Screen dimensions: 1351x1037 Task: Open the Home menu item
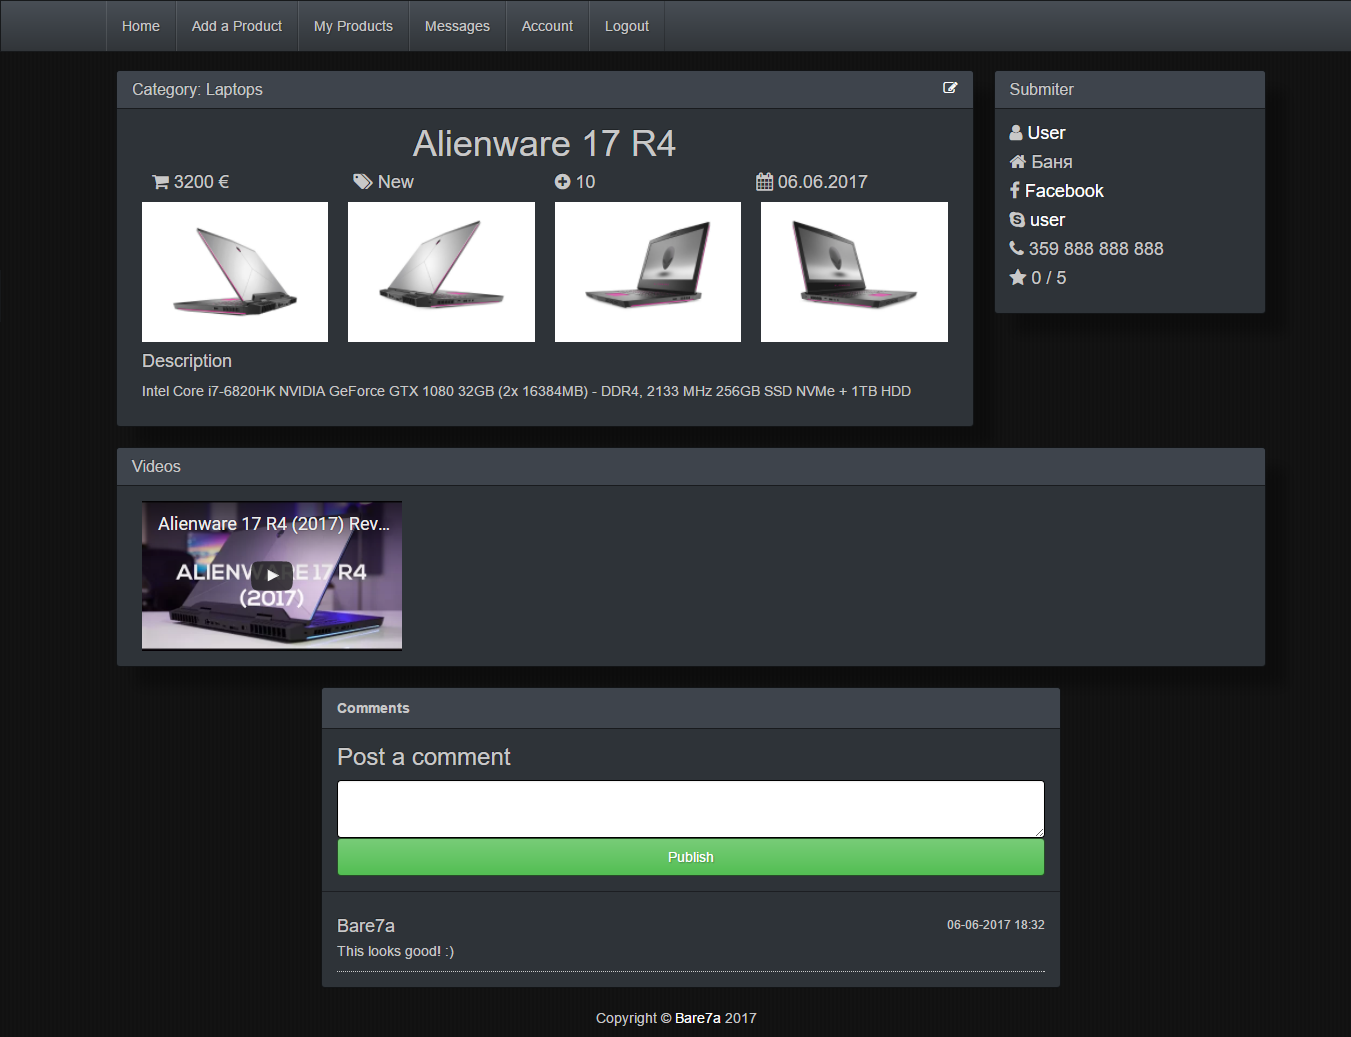141,26
